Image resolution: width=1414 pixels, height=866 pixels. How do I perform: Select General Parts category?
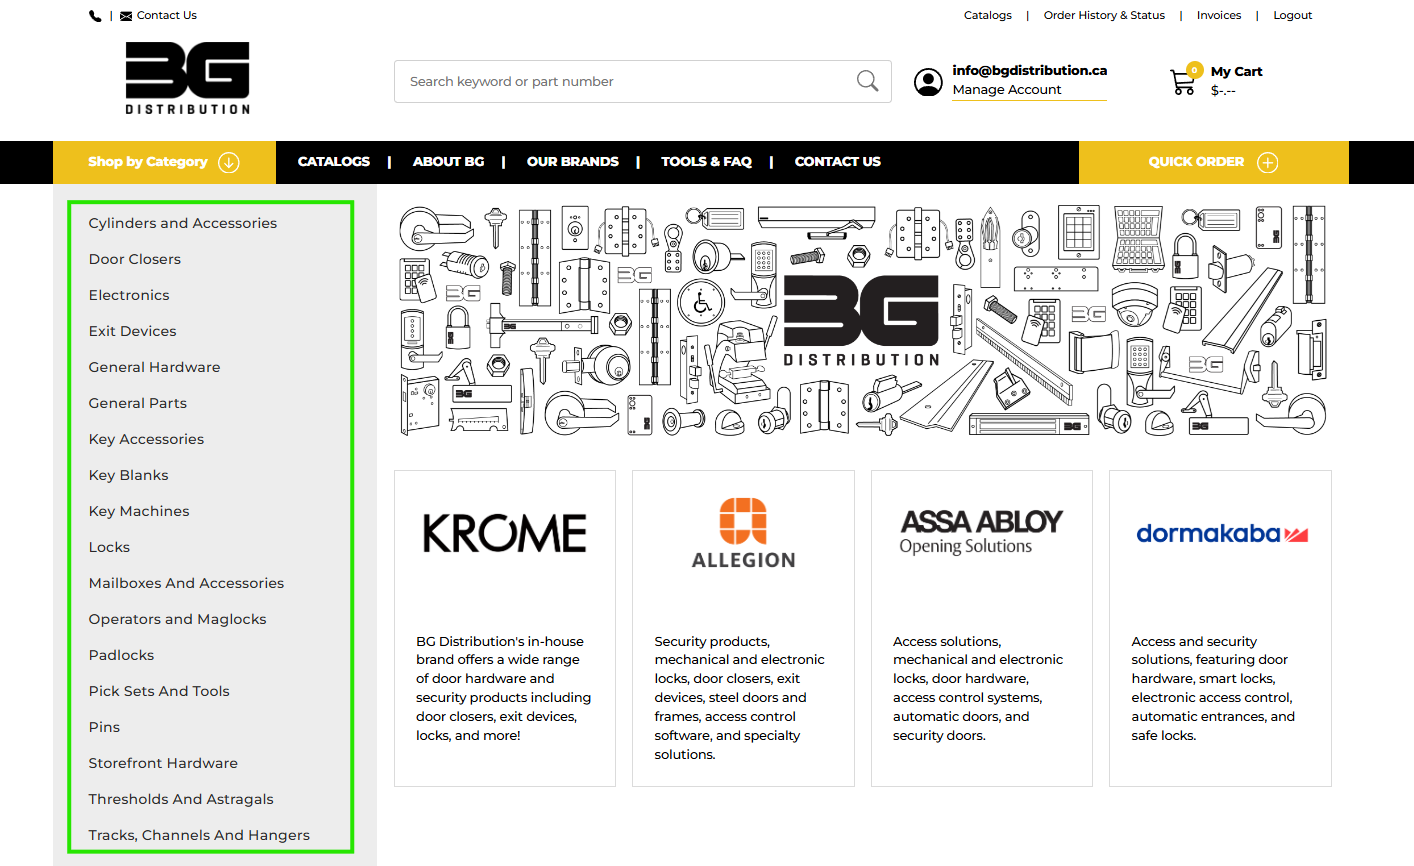(138, 403)
